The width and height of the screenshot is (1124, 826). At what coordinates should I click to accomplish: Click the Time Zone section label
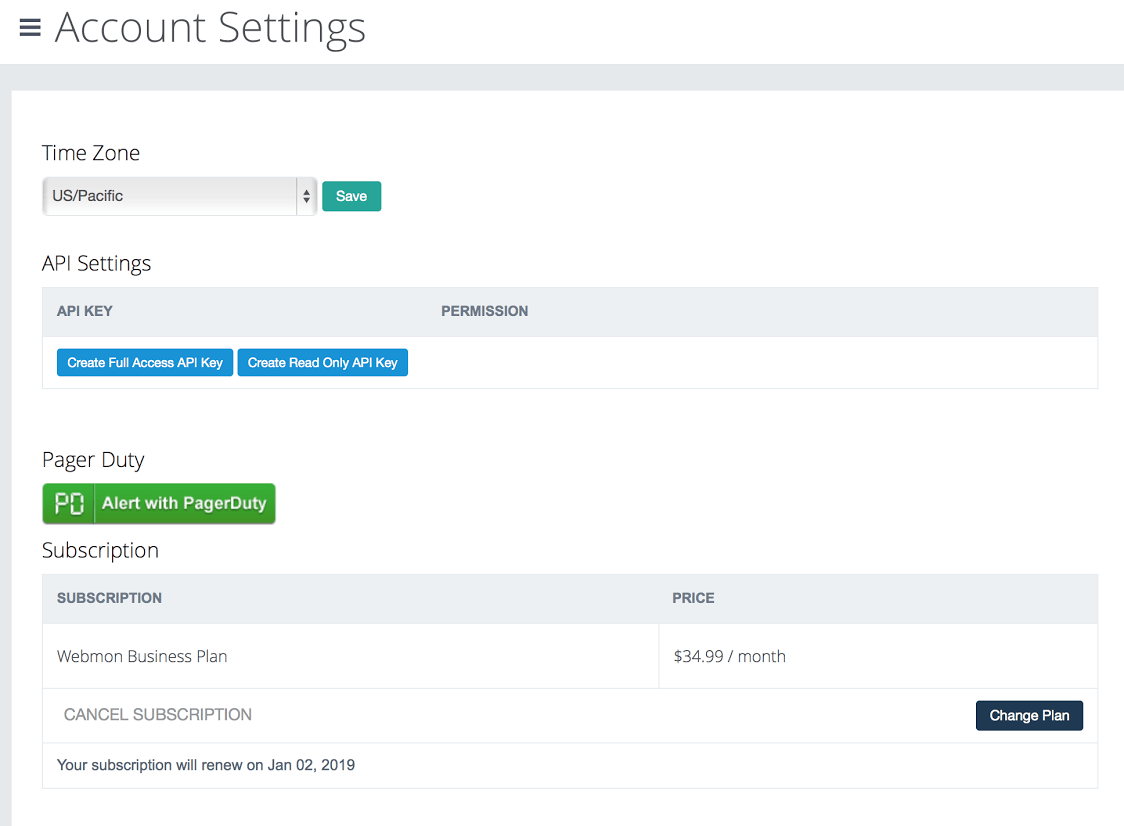tap(91, 153)
